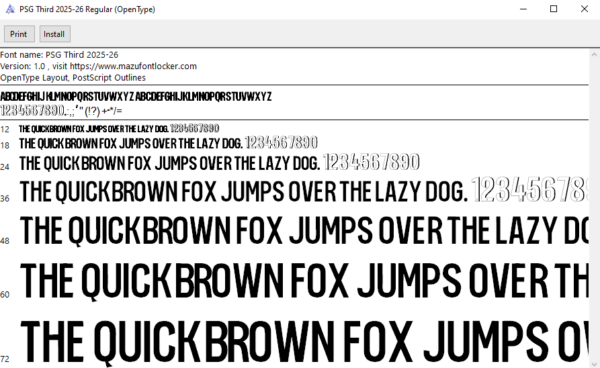Screen dimensions: 600x368
Task: Click the size 24 label
Action: coord(5,167)
